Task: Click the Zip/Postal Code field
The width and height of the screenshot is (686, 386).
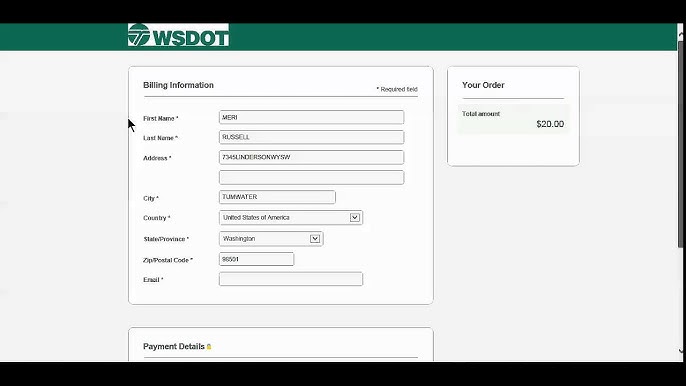Action: [x=256, y=259]
